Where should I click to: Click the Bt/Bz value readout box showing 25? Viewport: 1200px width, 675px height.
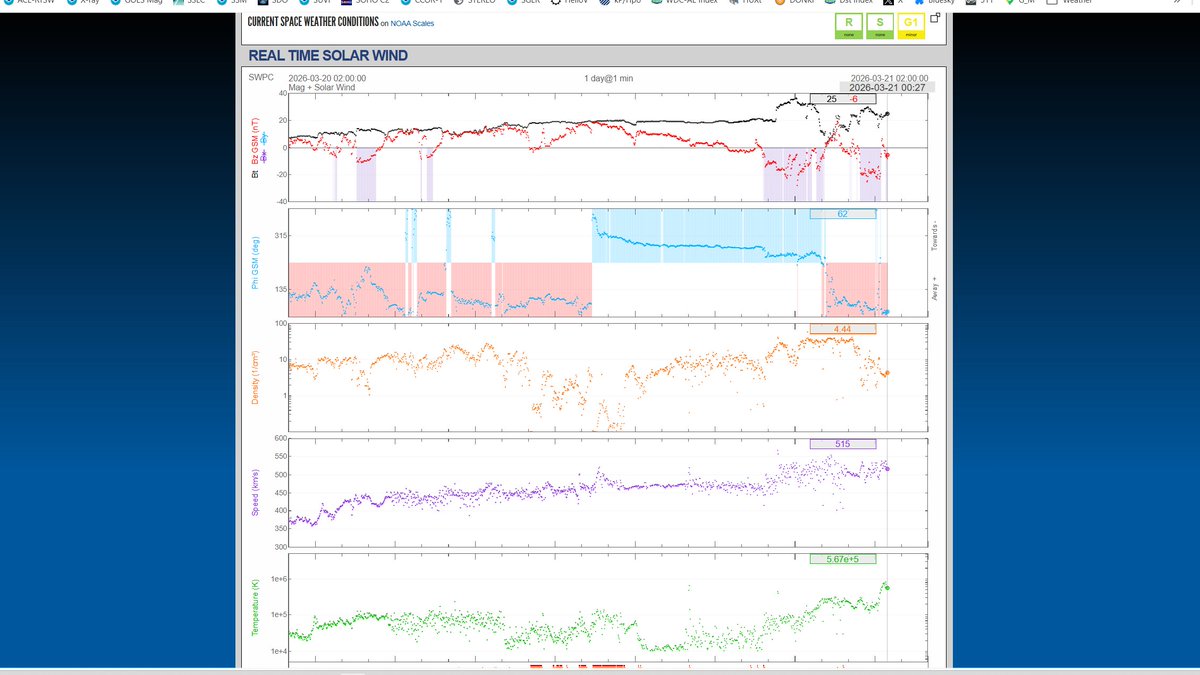843,99
